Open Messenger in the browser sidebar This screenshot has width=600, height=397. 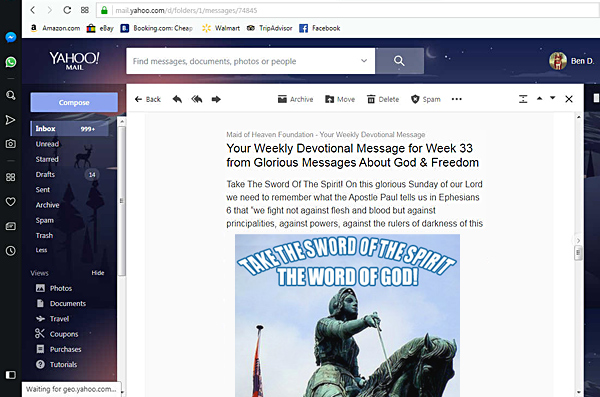(x=11, y=37)
